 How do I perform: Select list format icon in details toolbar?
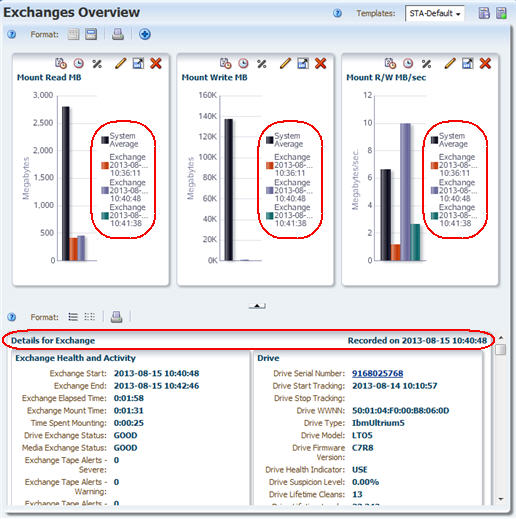tap(73, 317)
